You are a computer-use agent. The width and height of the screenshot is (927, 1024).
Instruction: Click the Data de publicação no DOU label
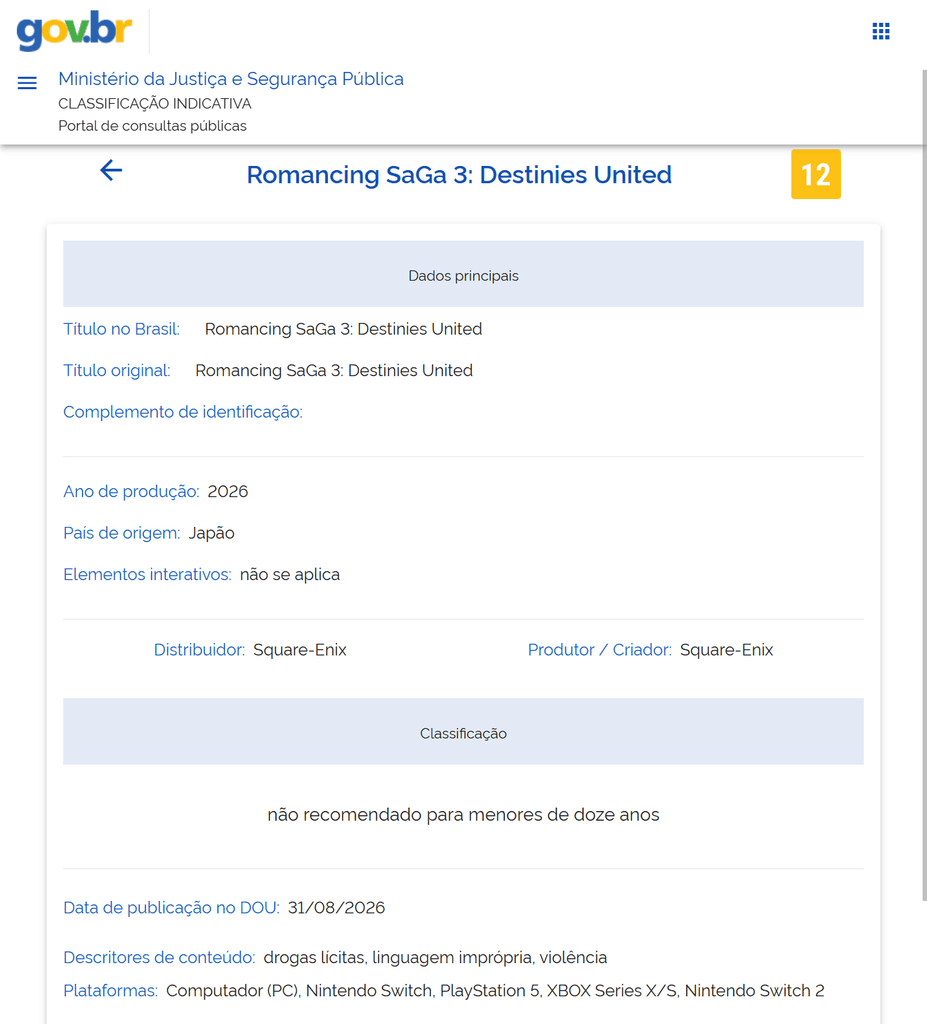pos(171,908)
